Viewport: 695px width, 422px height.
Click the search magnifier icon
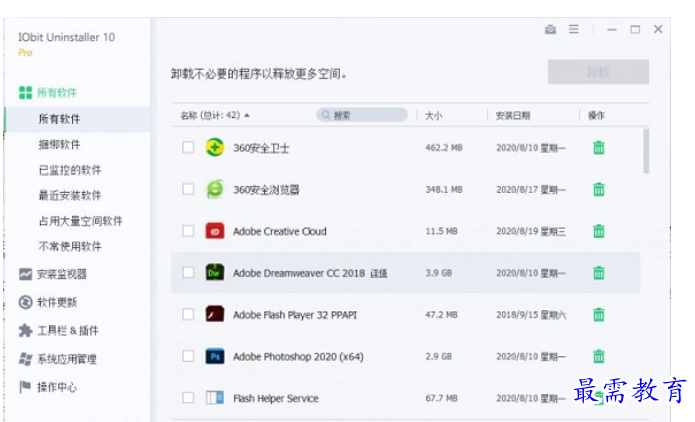tap(326, 115)
